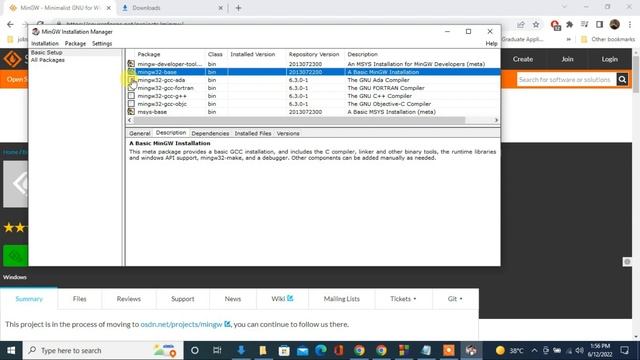Open the Settings menu in MinGW
Screen dimensions: 640x360
pyautogui.click(x=102, y=43)
